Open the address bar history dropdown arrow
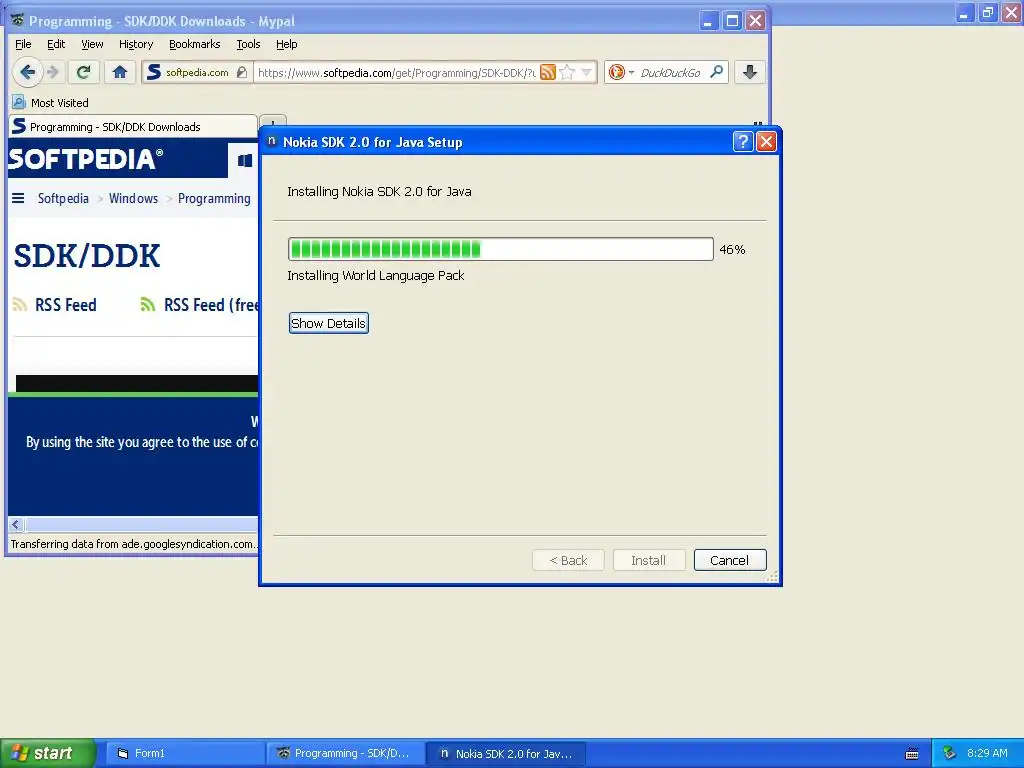This screenshot has height=768, width=1024. coord(586,72)
